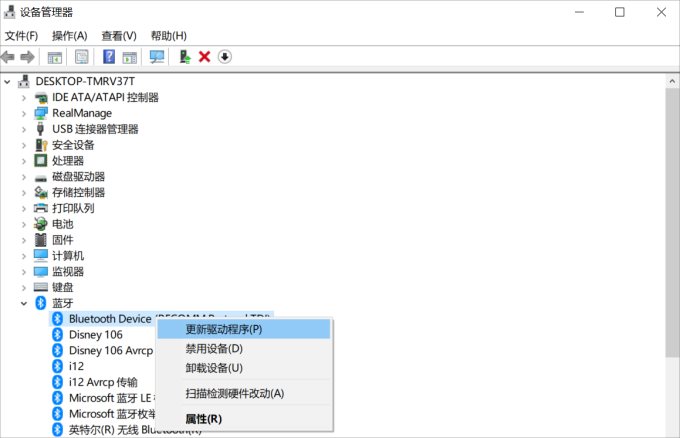Expand the 磁盘驱动器 node
The height and width of the screenshot is (438, 680).
click(24, 177)
